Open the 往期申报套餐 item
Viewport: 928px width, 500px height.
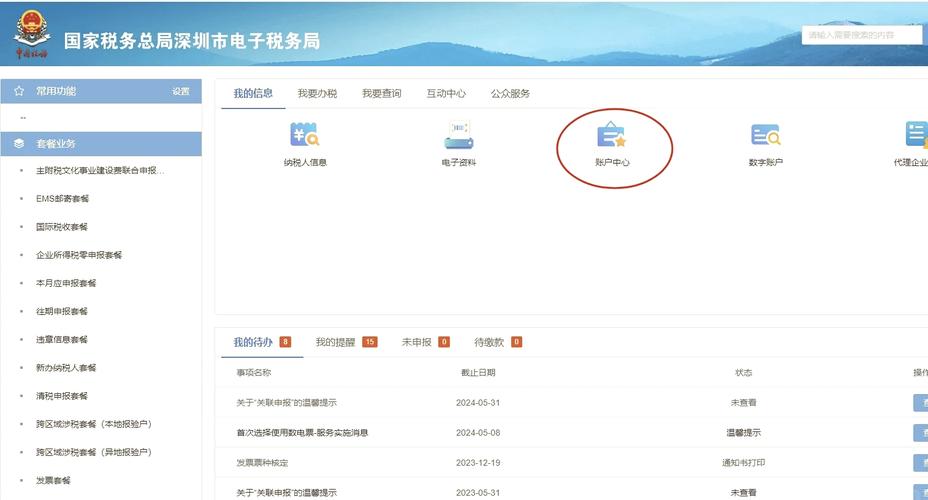click(62, 311)
